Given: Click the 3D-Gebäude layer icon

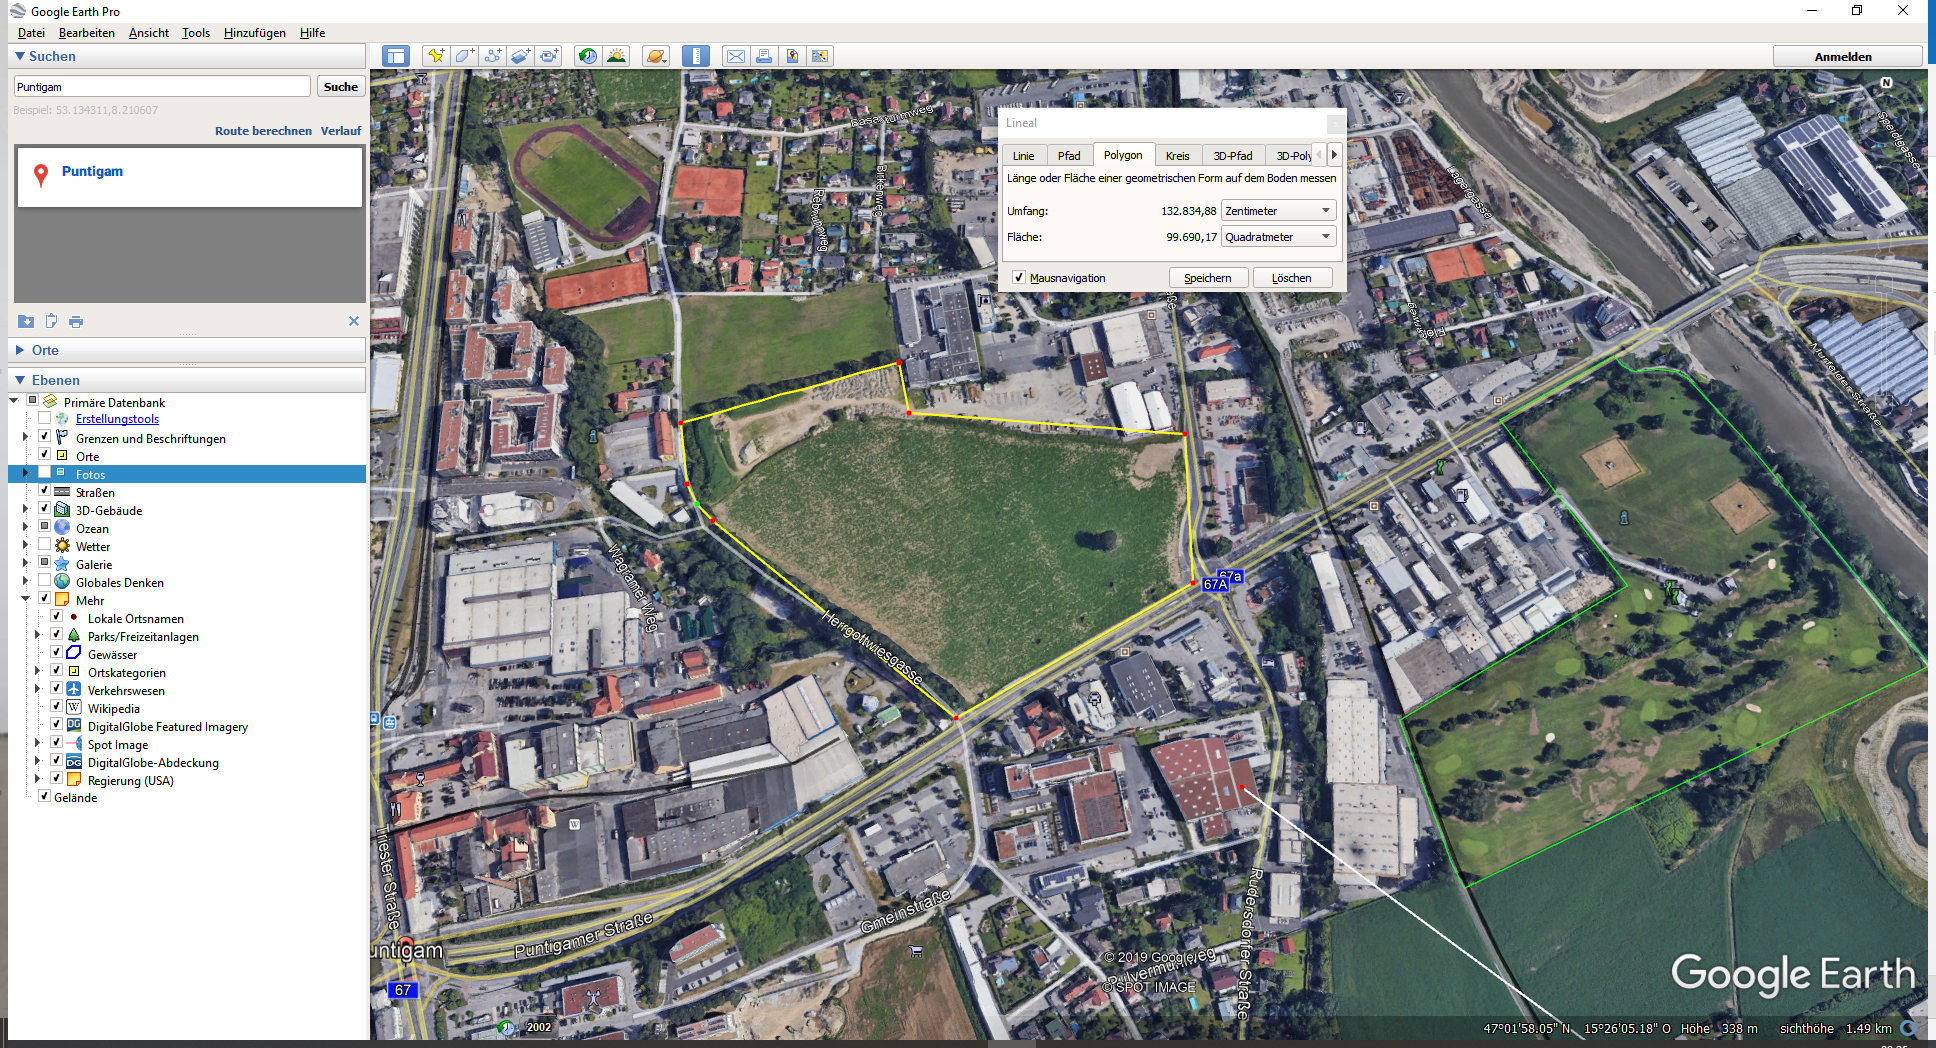Looking at the screenshot, I should (x=62, y=510).
